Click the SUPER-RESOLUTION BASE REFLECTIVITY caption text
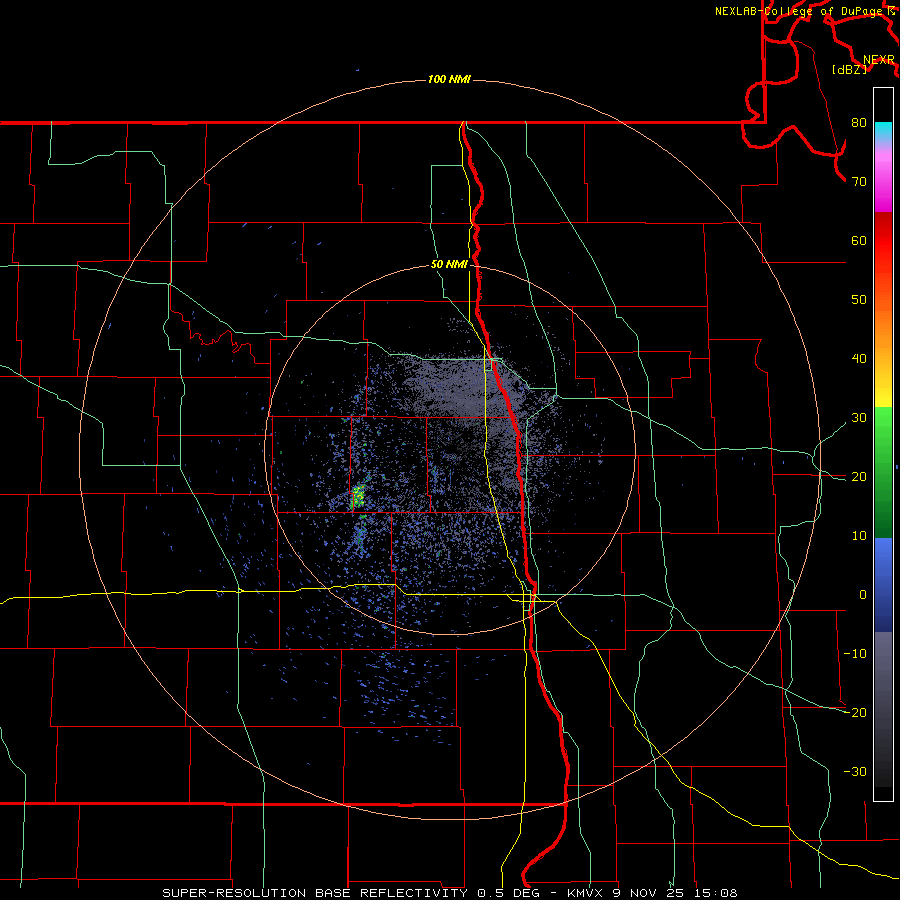This screenshot has width=900, height=900. tap(315, 893)
